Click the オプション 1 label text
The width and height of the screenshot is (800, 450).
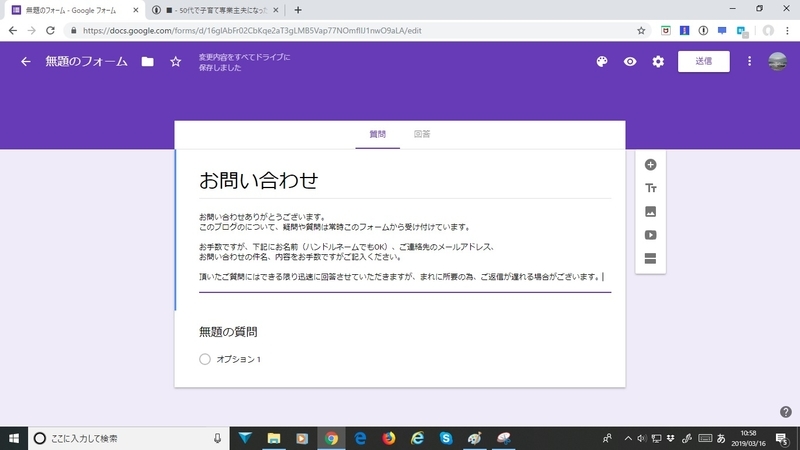[238, 359]
